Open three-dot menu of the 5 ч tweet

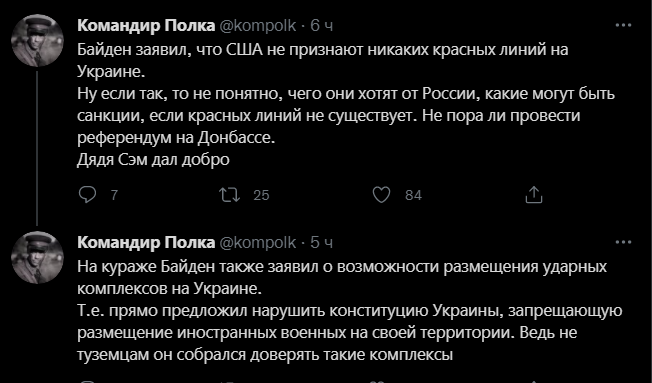pyautogui.click(x=623, y=242)
